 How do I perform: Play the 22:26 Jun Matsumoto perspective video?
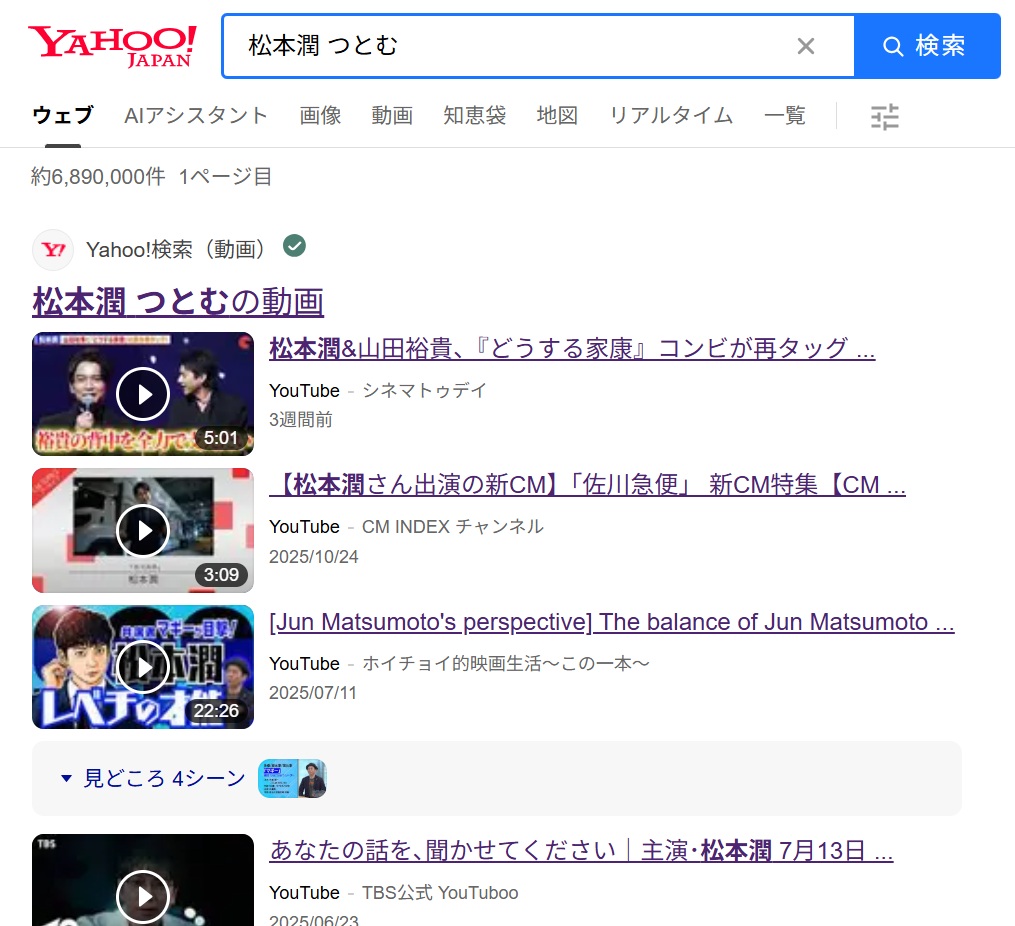[x=143, y=667]
